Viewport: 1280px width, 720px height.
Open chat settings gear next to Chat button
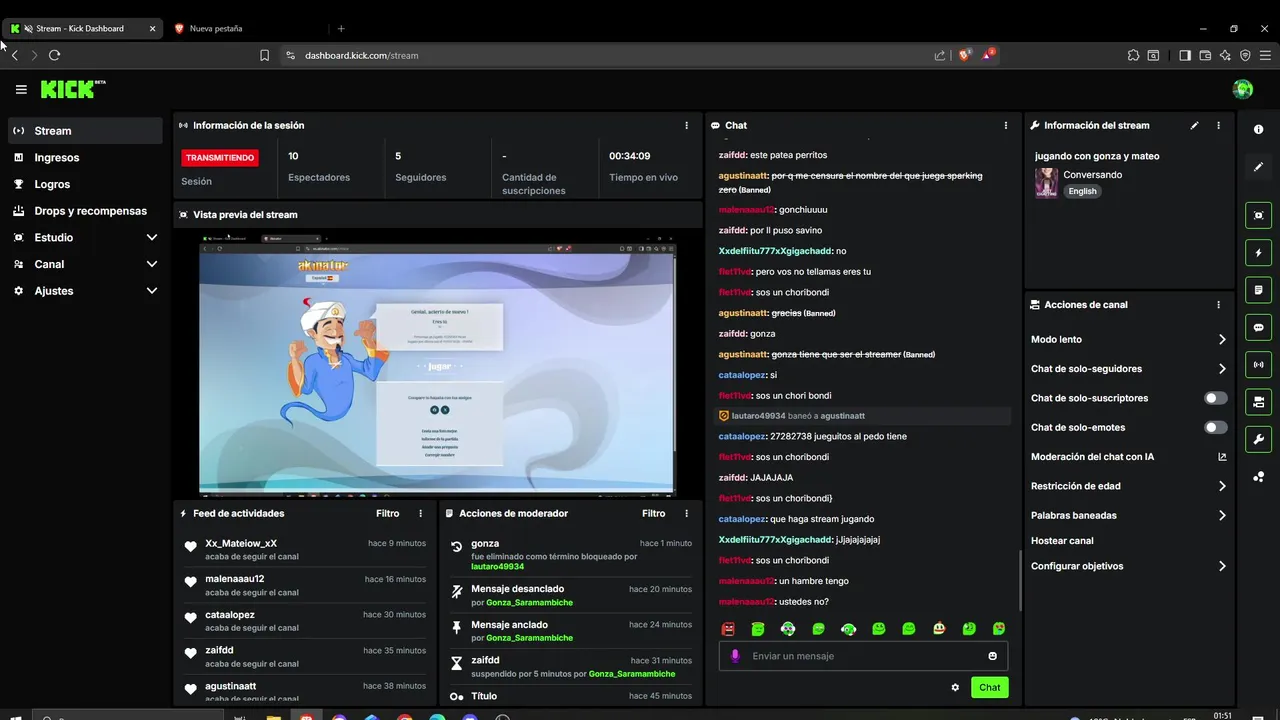[x=955, y=687]
